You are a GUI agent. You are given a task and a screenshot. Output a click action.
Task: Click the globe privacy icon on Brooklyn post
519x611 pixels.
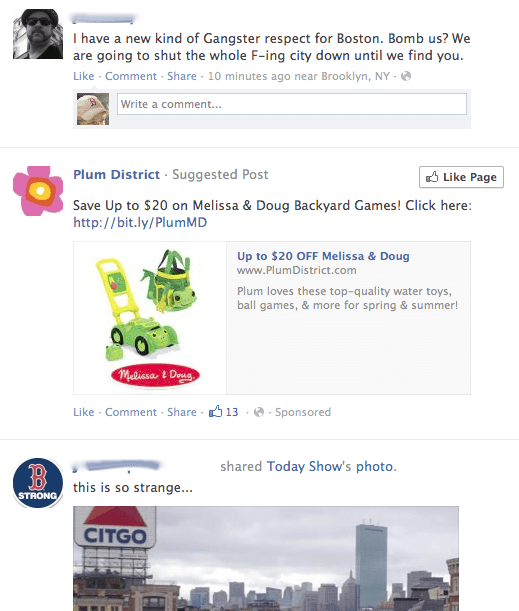pos(406,76)
